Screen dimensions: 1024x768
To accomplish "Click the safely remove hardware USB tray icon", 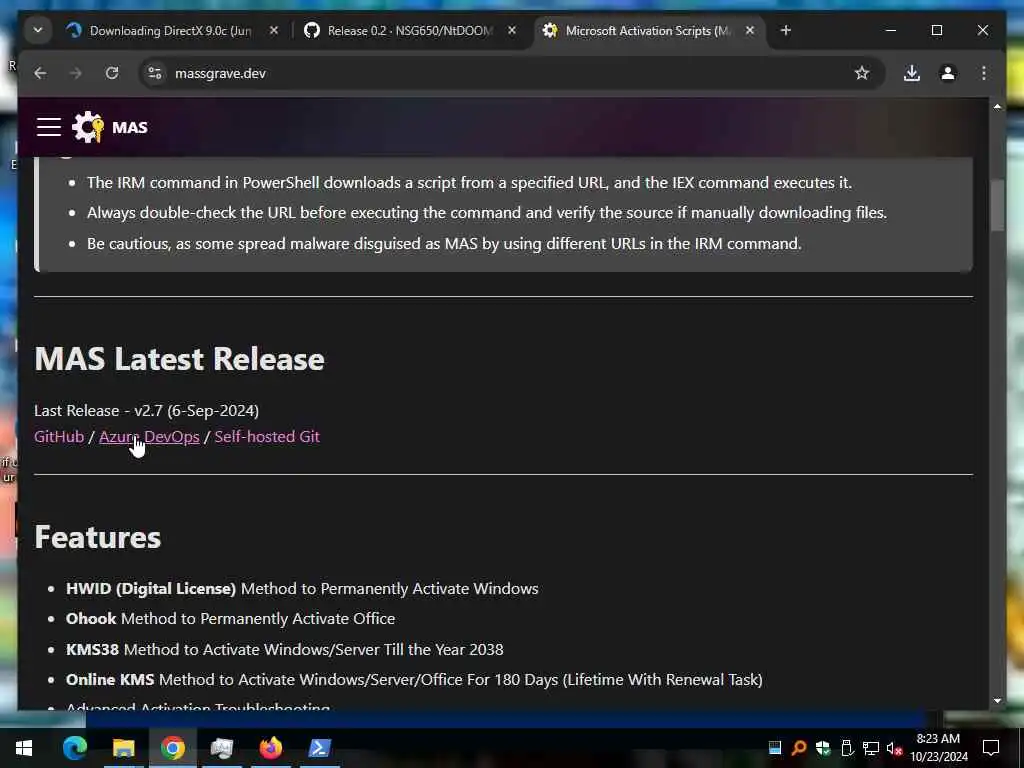I will coord(847,748).
